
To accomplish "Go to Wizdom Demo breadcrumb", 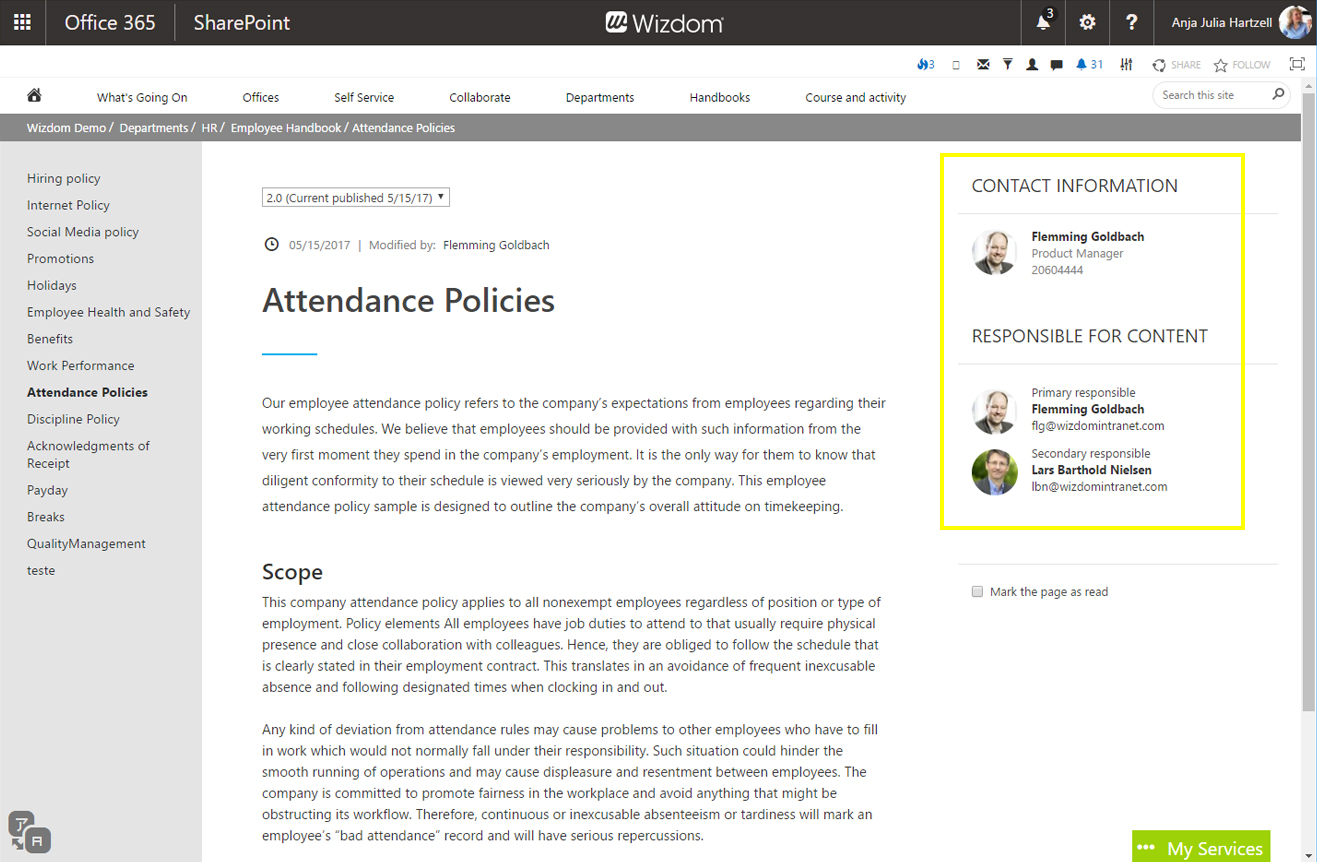I will click(66, 128).
